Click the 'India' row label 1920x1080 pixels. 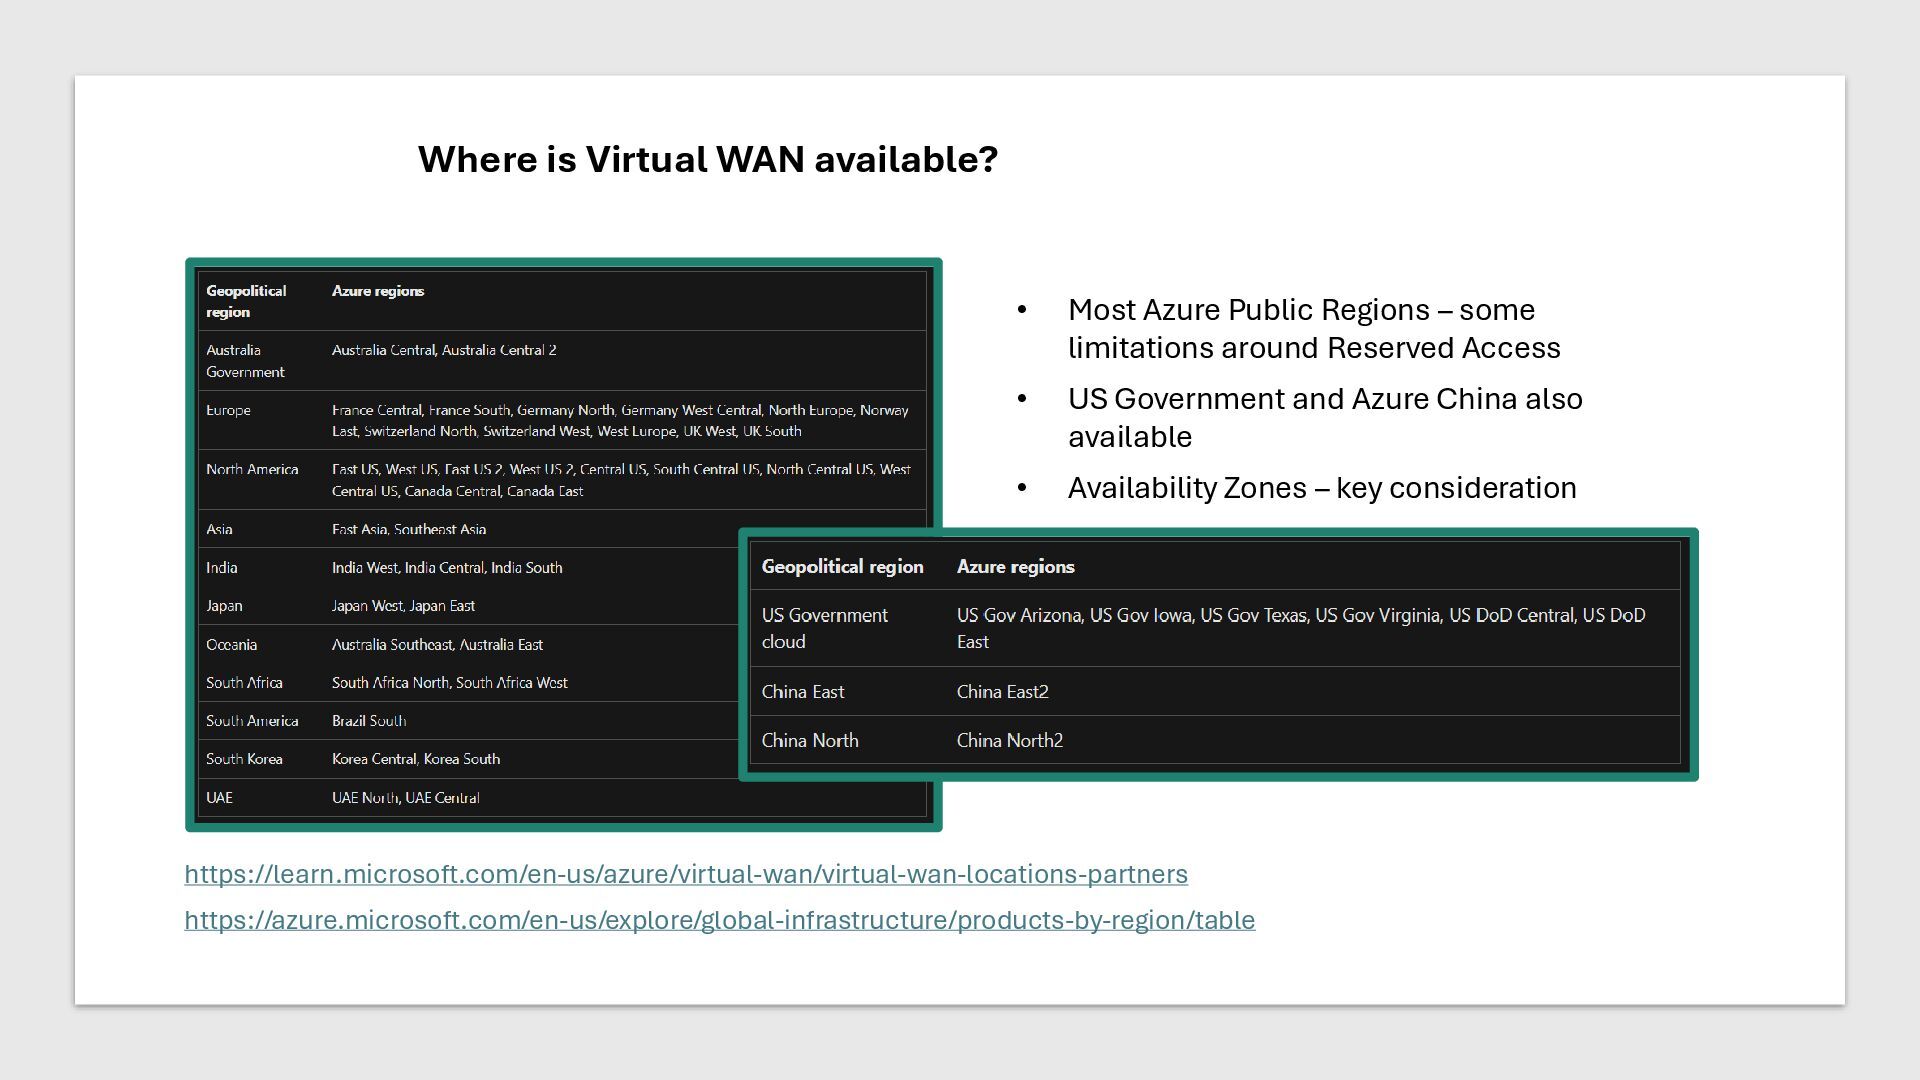pos(222,567)
